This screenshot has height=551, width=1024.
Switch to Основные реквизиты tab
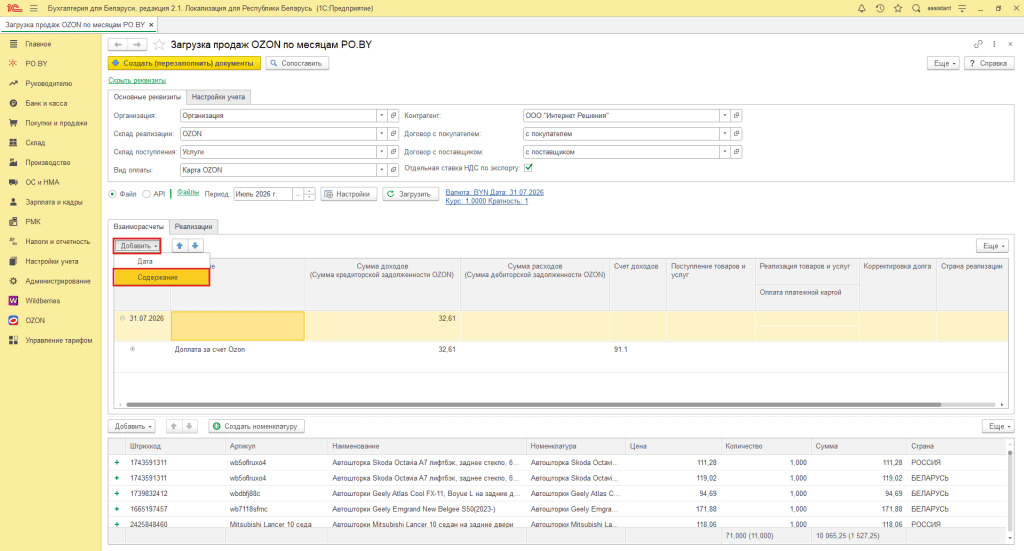(147, 97)
